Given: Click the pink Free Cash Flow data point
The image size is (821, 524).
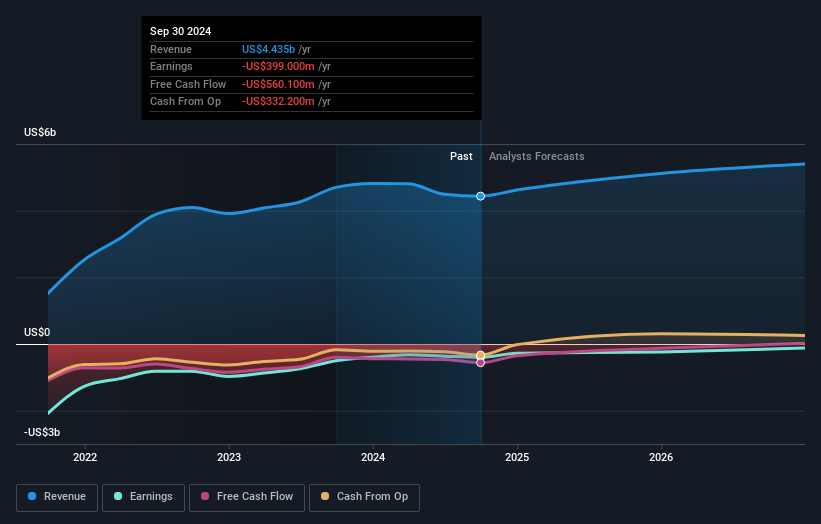Looking at the screenshot, I should pyautogui.click(x=480, y=363).
